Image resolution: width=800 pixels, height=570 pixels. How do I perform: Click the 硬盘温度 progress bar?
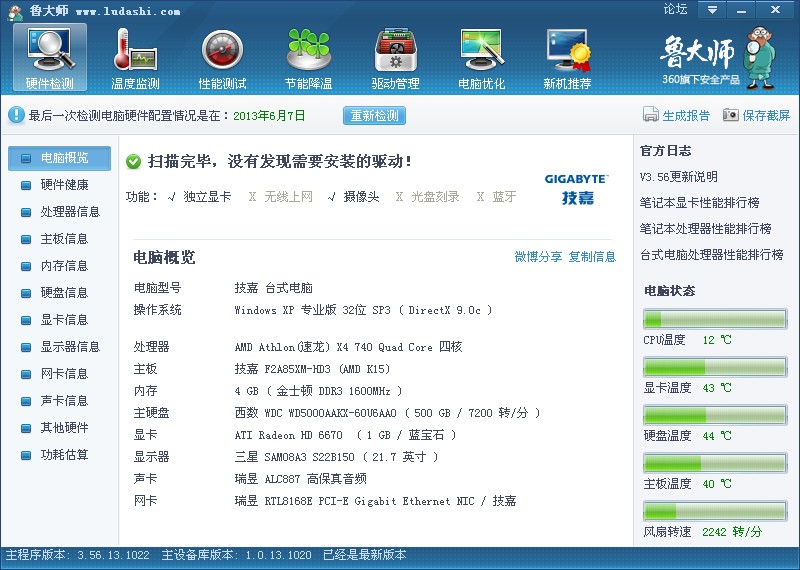(x=715, y=415)
